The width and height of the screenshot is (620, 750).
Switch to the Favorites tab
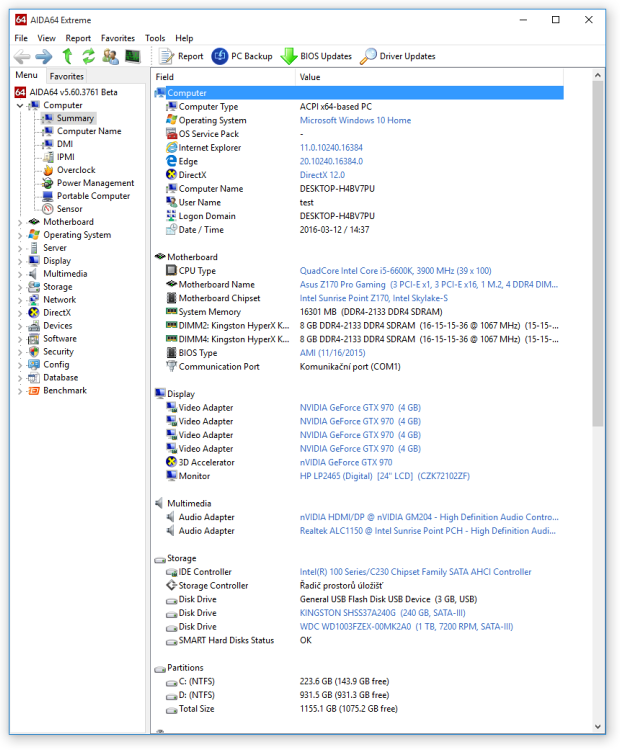67,76
